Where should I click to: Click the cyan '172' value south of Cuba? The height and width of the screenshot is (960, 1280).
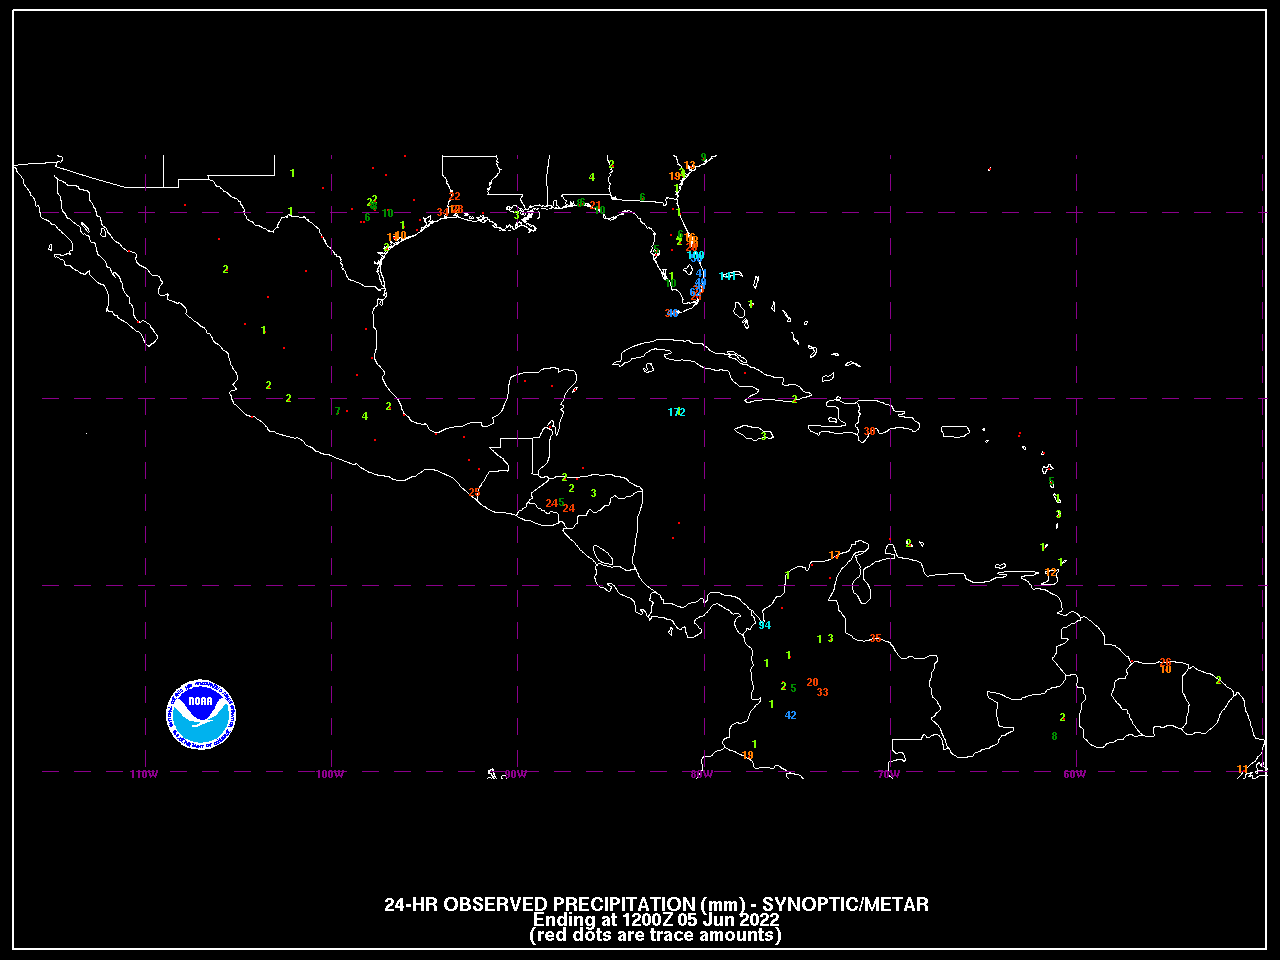676,412
